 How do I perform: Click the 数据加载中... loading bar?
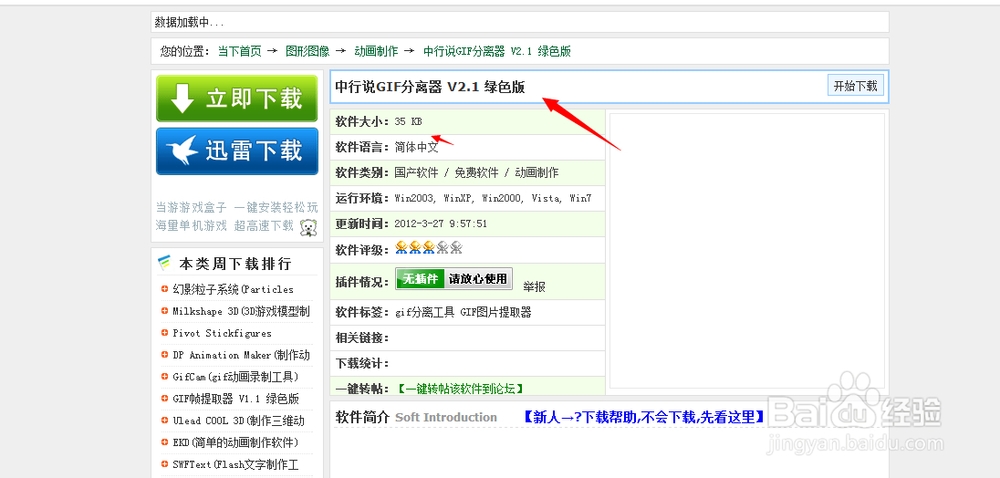pyautogui.click(x=520, y=22)
